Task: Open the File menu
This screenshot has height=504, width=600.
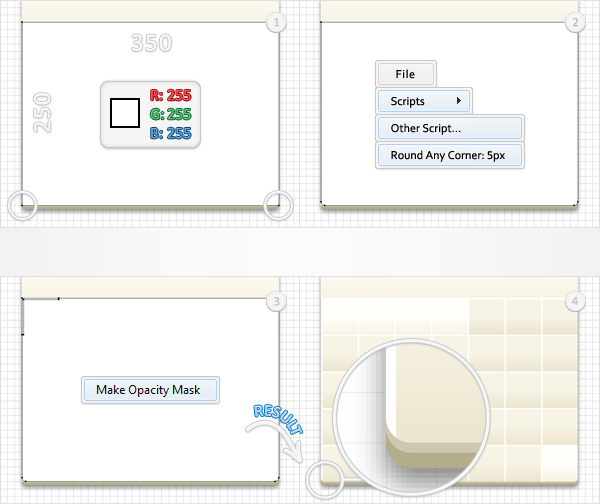Action: [406, 74]
